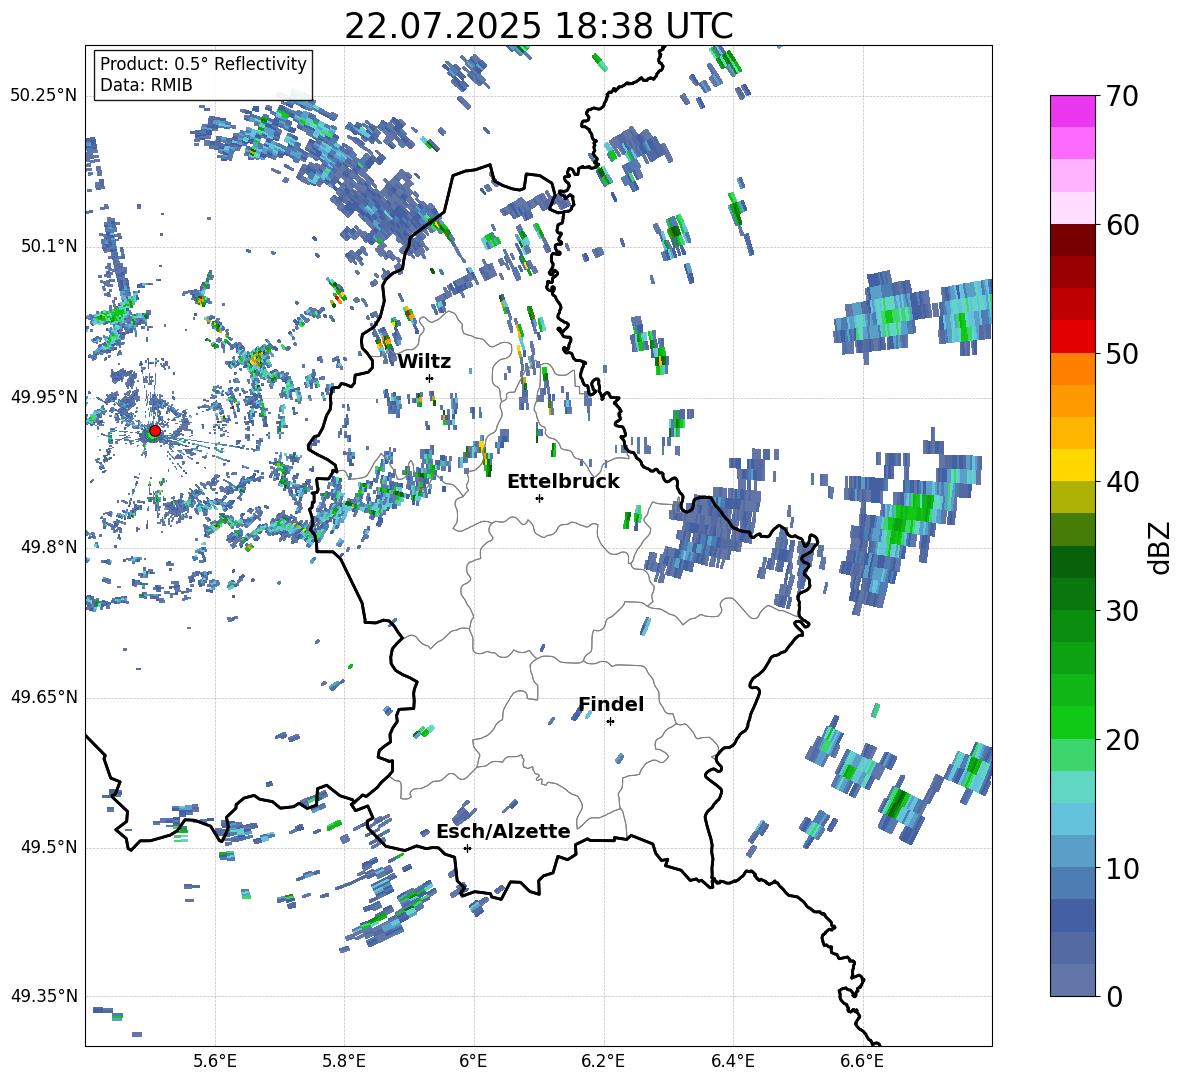Screen dimensions: 1184x1081
Task: Click the magenta top segment of the colorbar
Action: point(1072,111)
